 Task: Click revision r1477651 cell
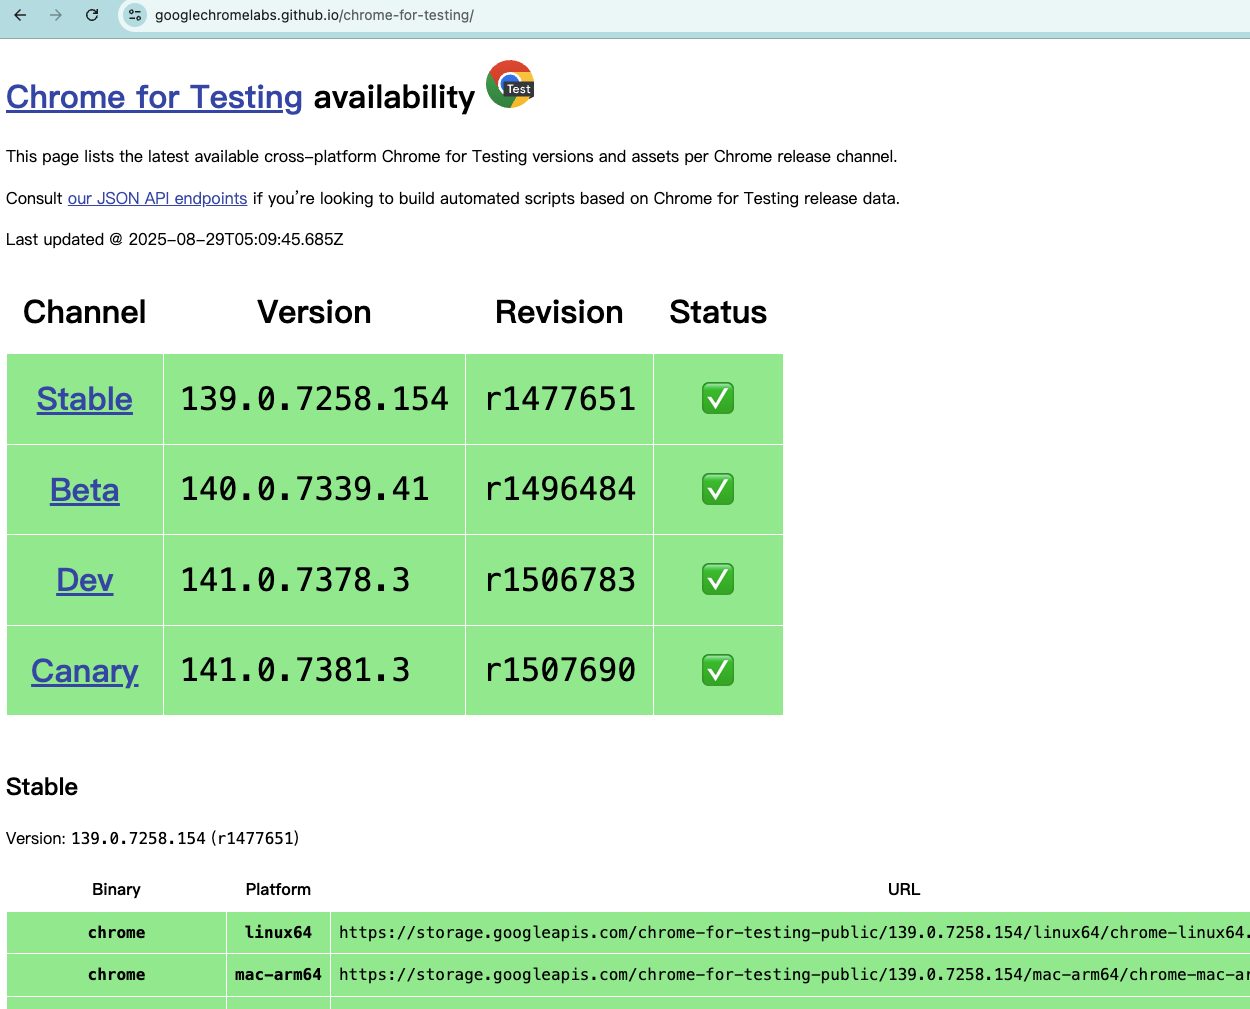click(560, 399)
